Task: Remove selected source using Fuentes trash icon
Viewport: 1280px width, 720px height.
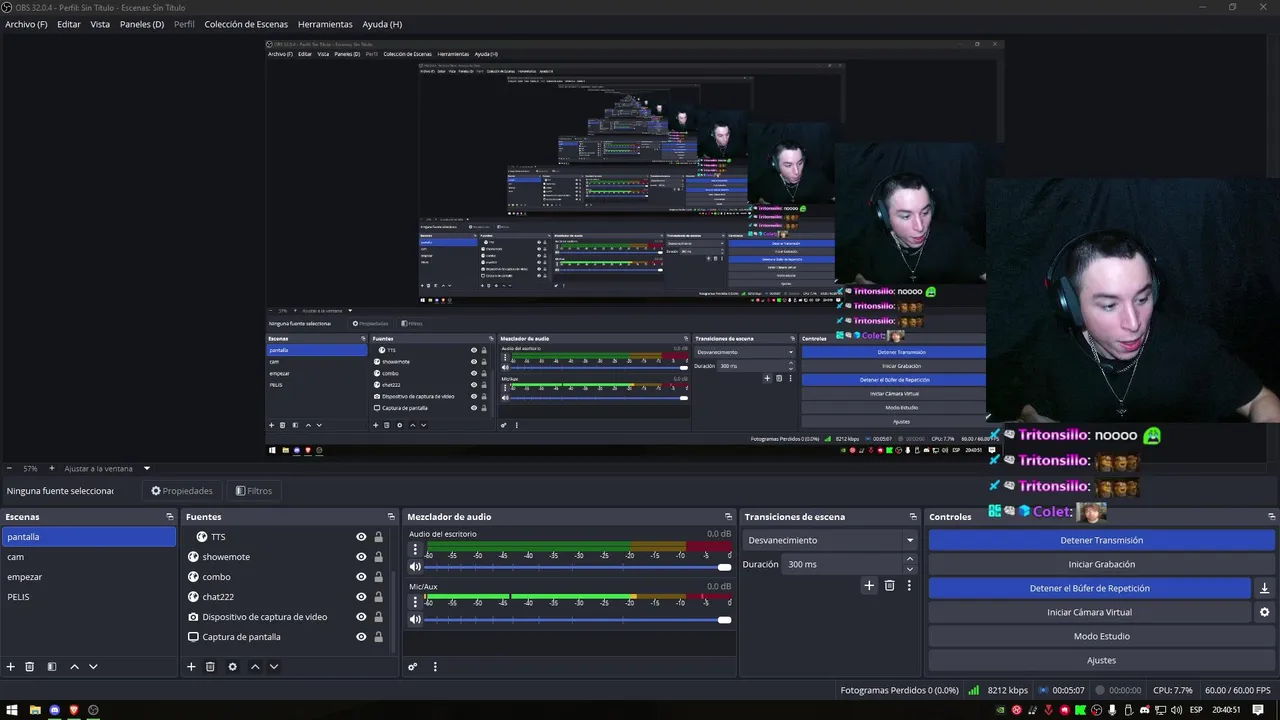Action: pos(210,667)
